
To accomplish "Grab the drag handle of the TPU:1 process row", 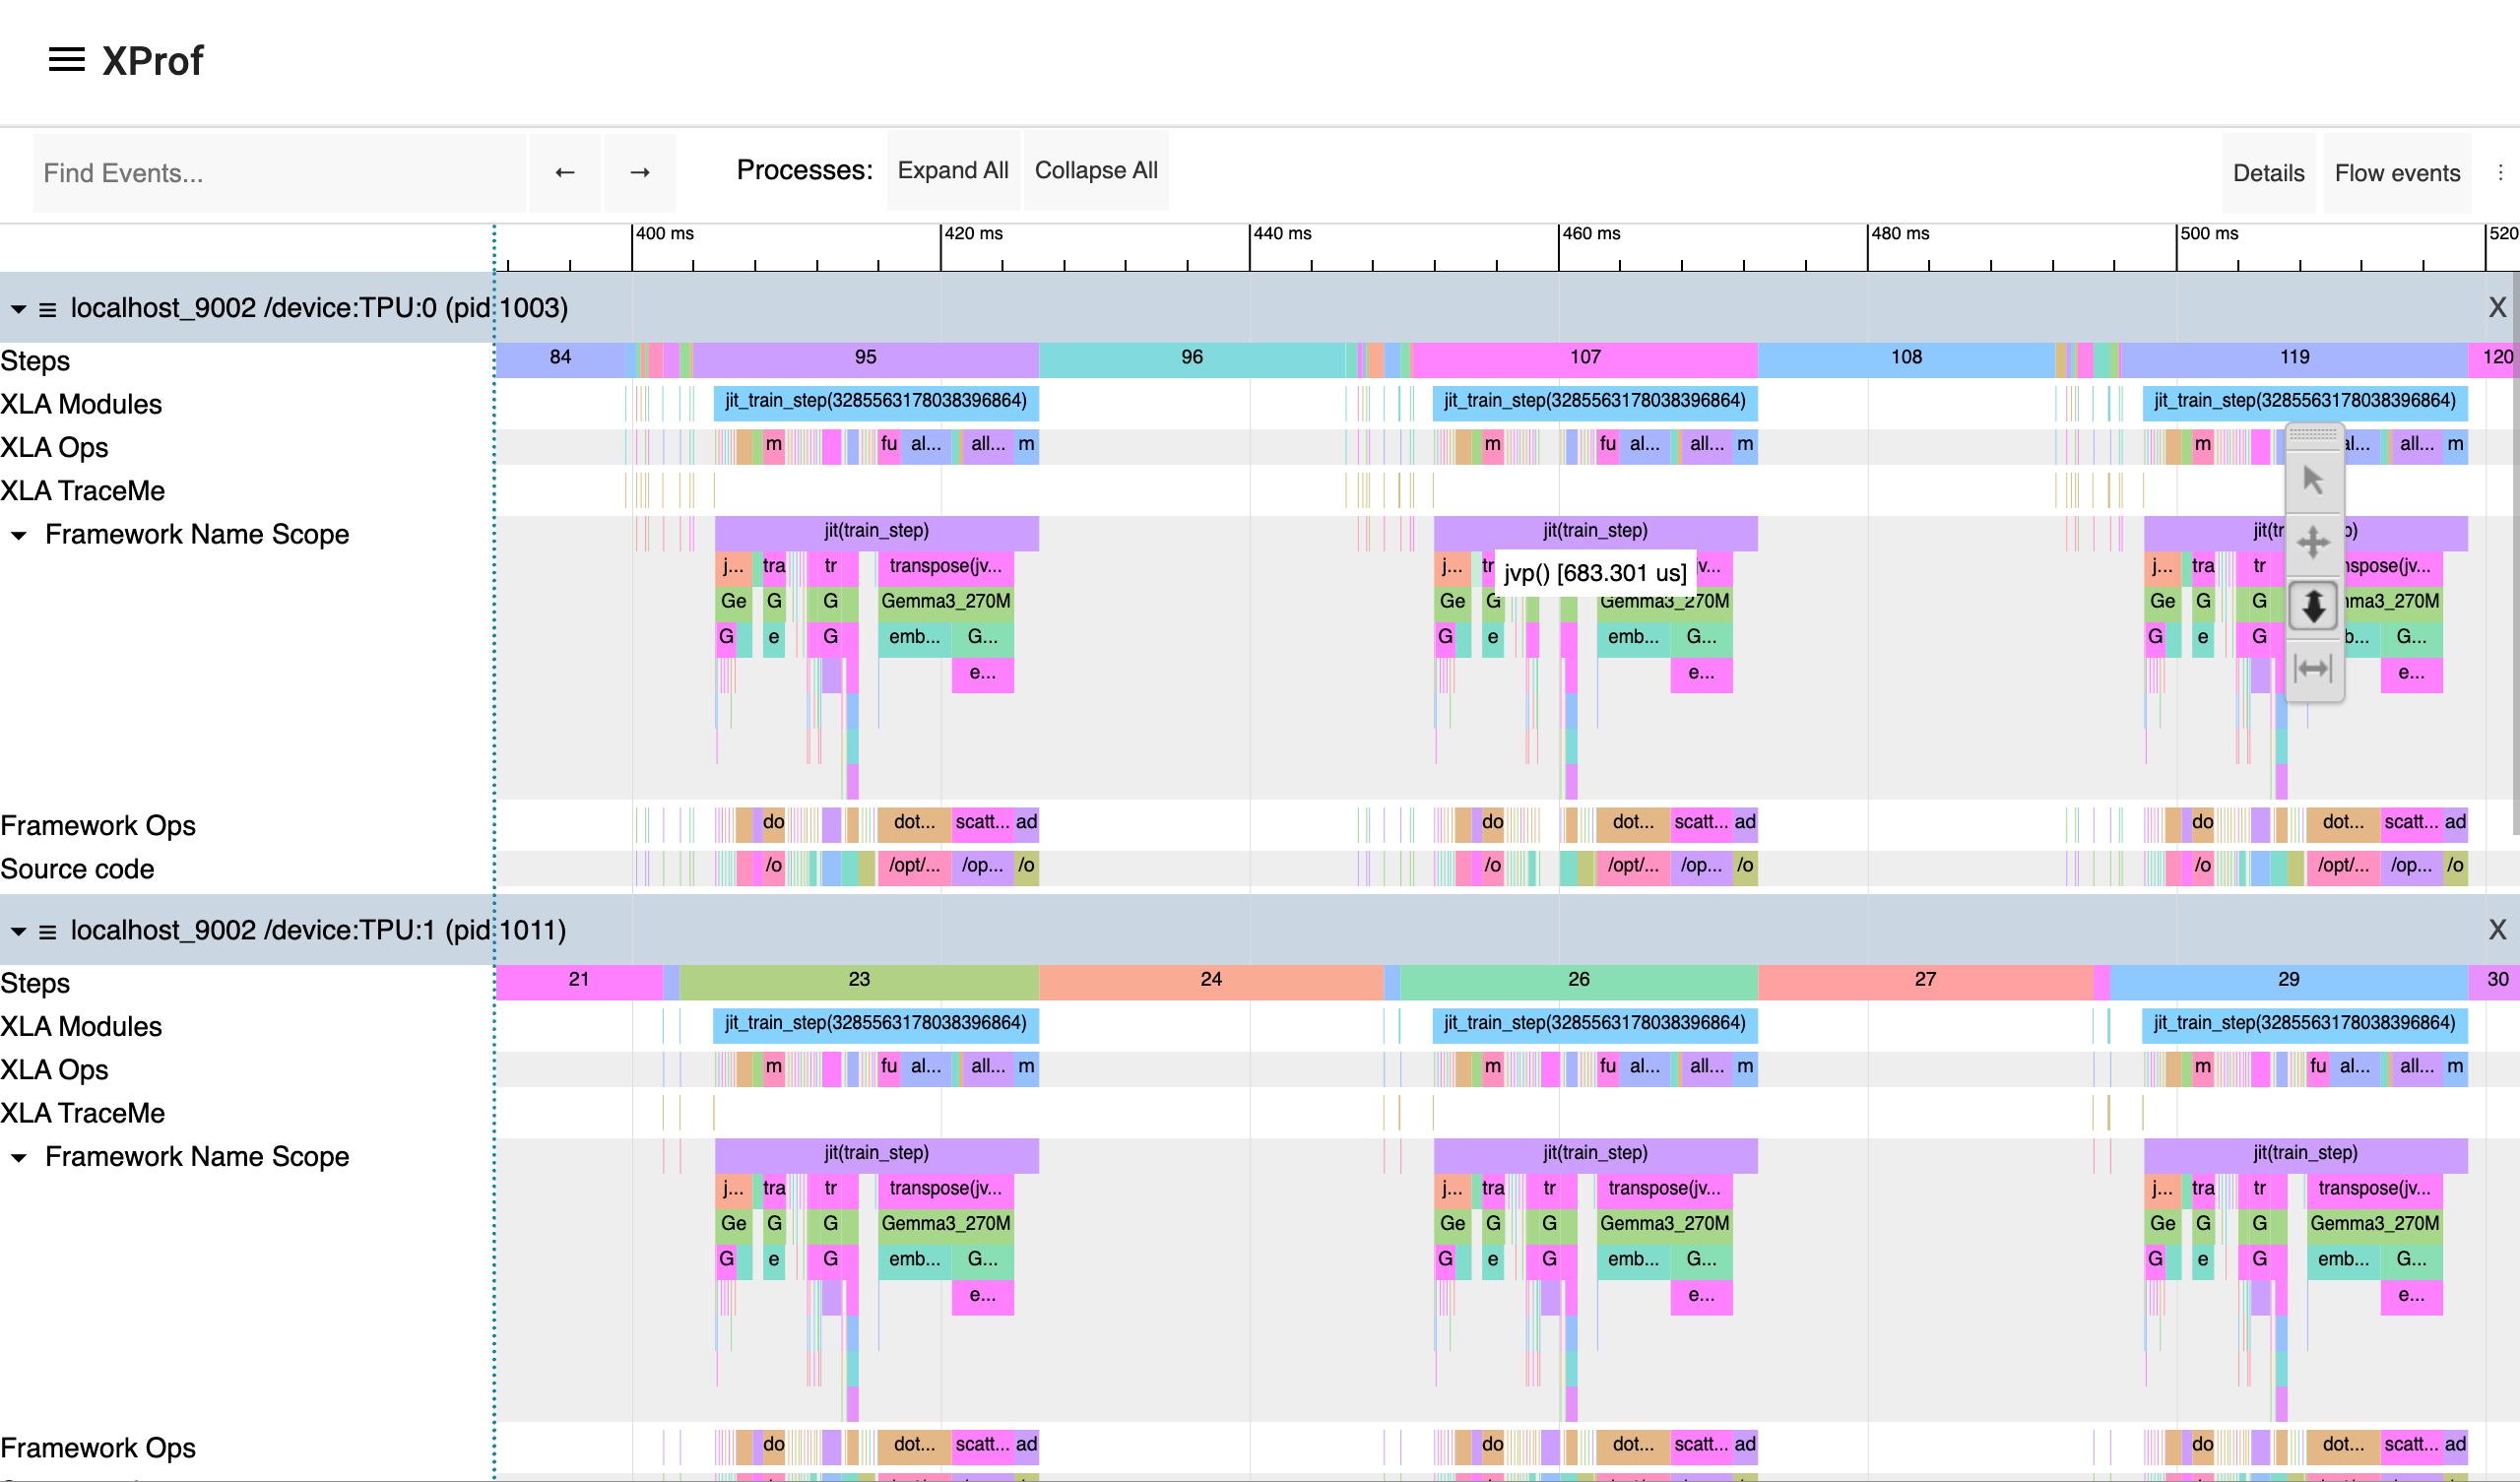I will pyautogui.click(x=47, y=930).
